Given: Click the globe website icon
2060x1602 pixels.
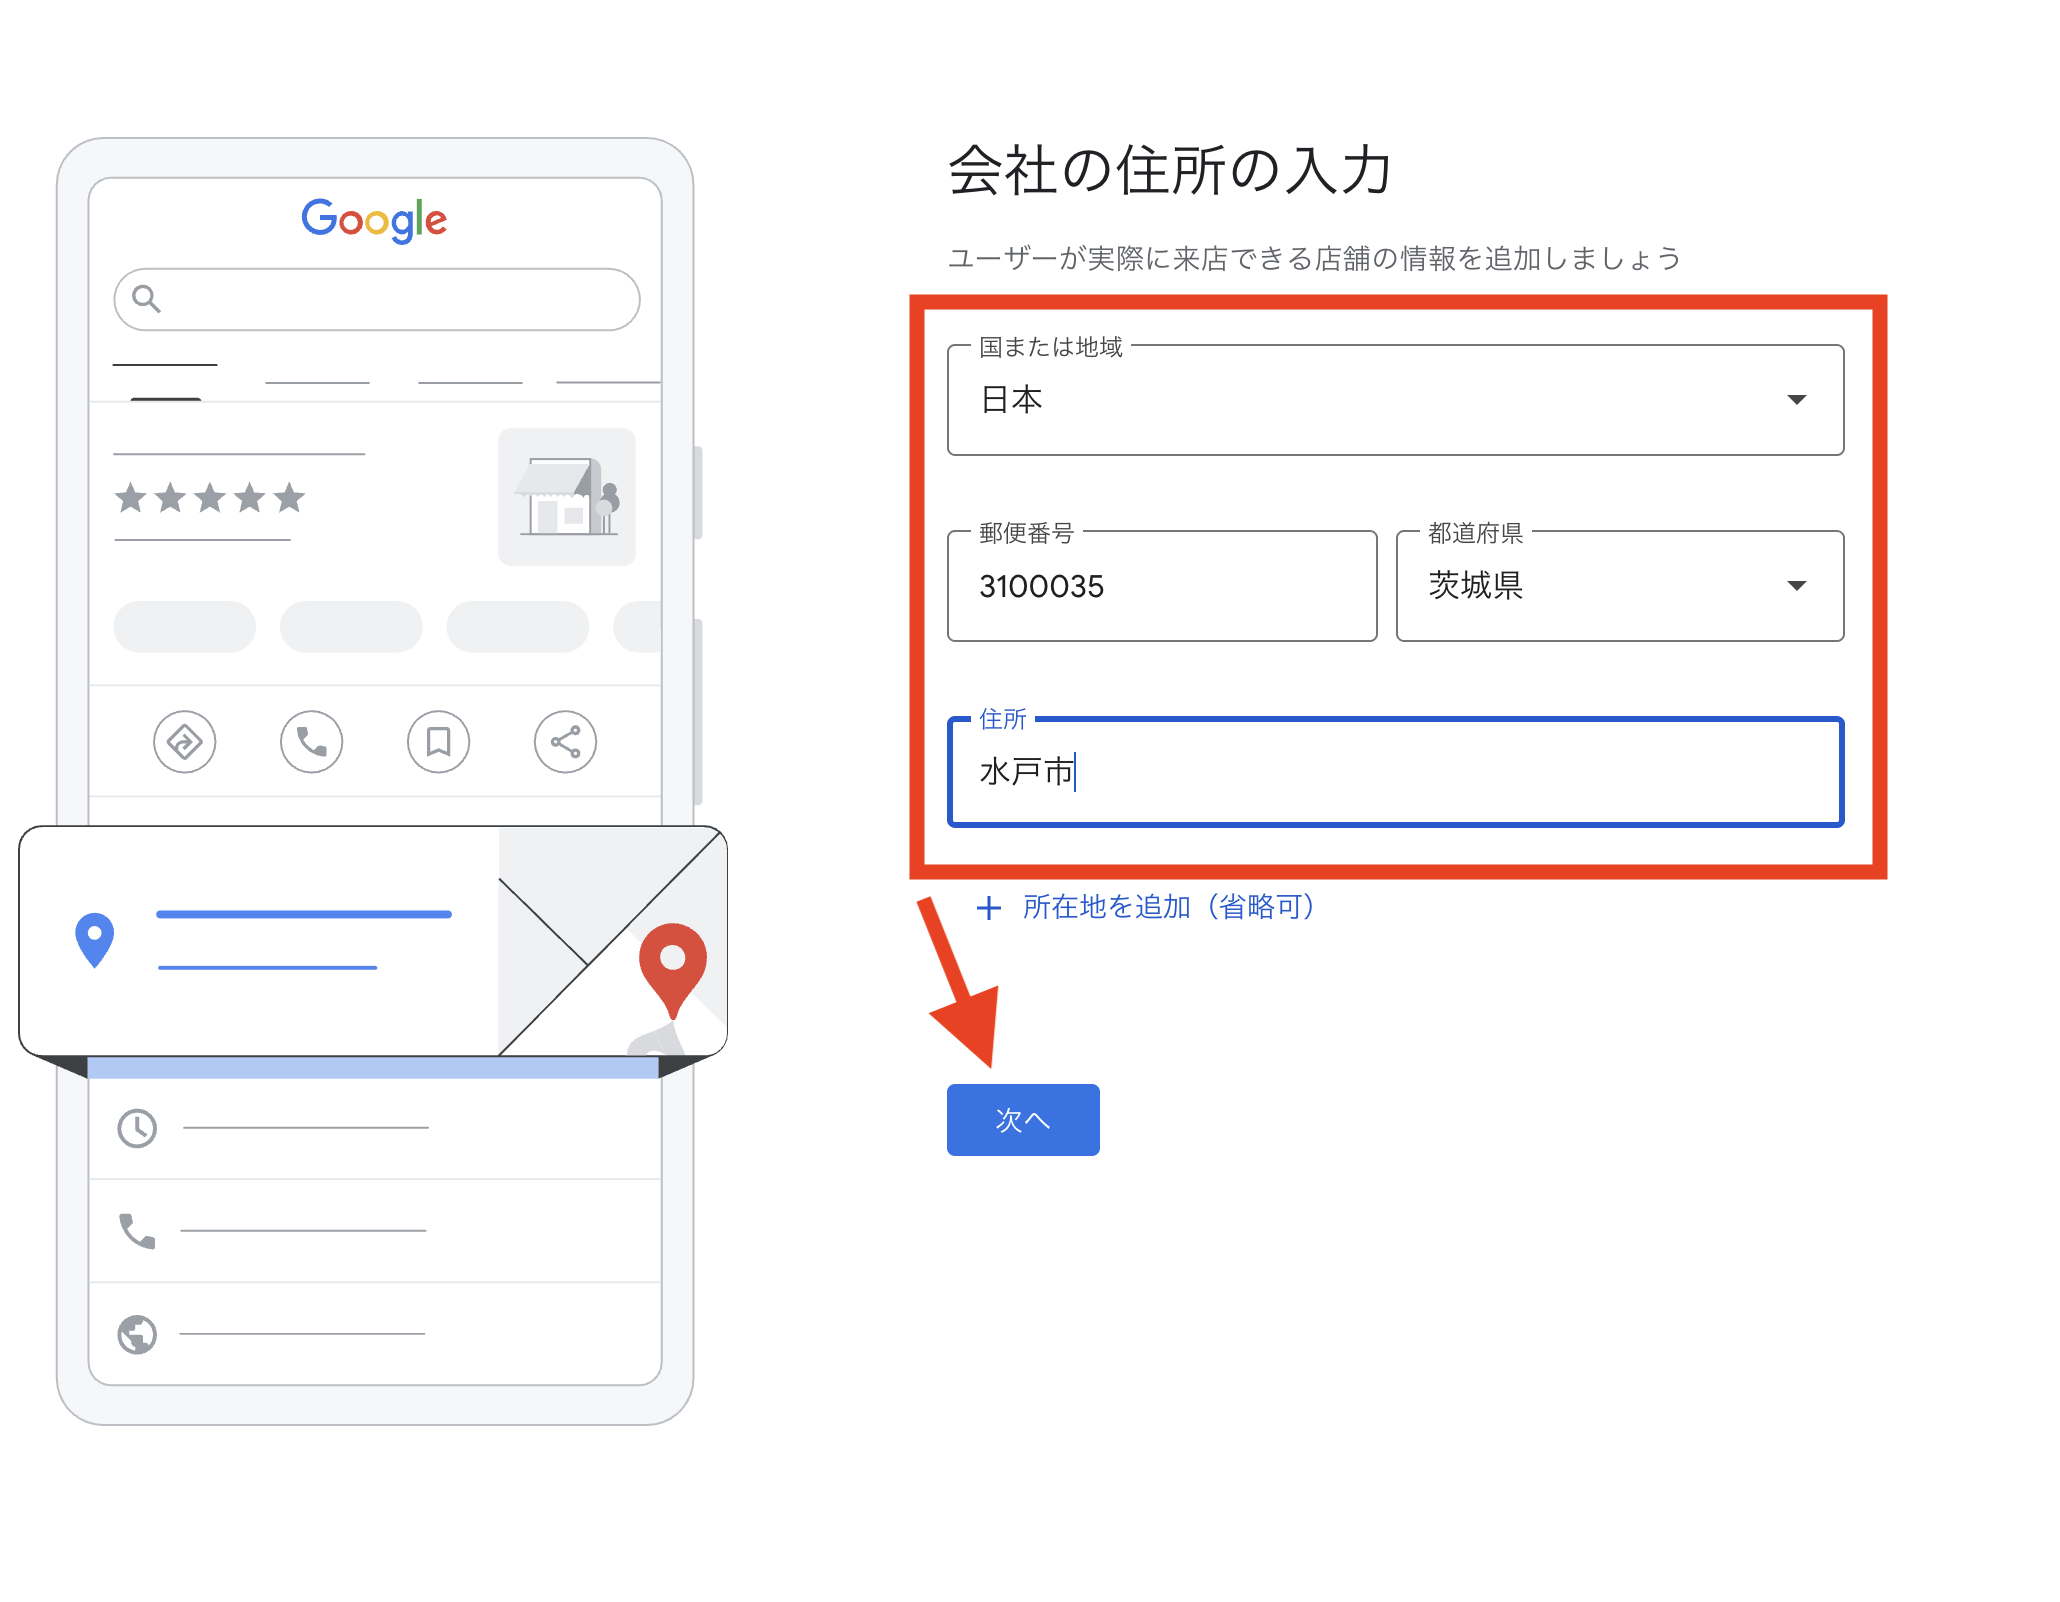Looking at the screenshot, I should point(137,1334).
